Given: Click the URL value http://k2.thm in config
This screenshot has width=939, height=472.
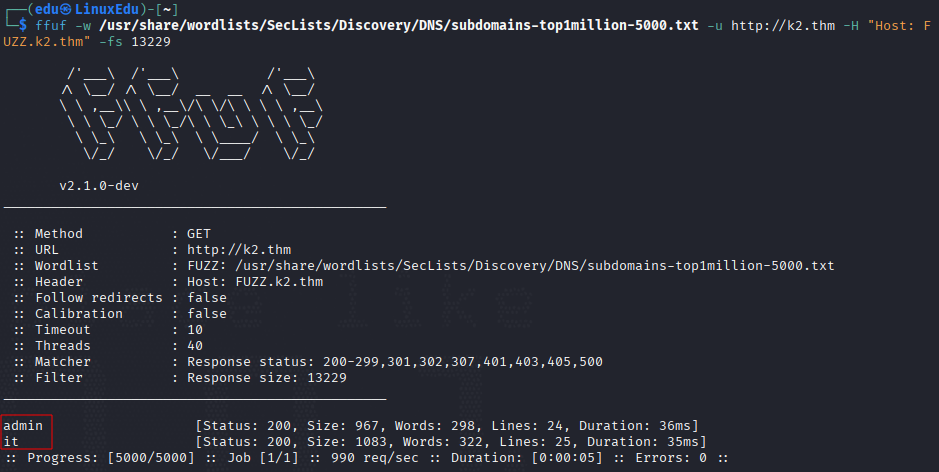Looking at the screenshot, I should (239, 250).
